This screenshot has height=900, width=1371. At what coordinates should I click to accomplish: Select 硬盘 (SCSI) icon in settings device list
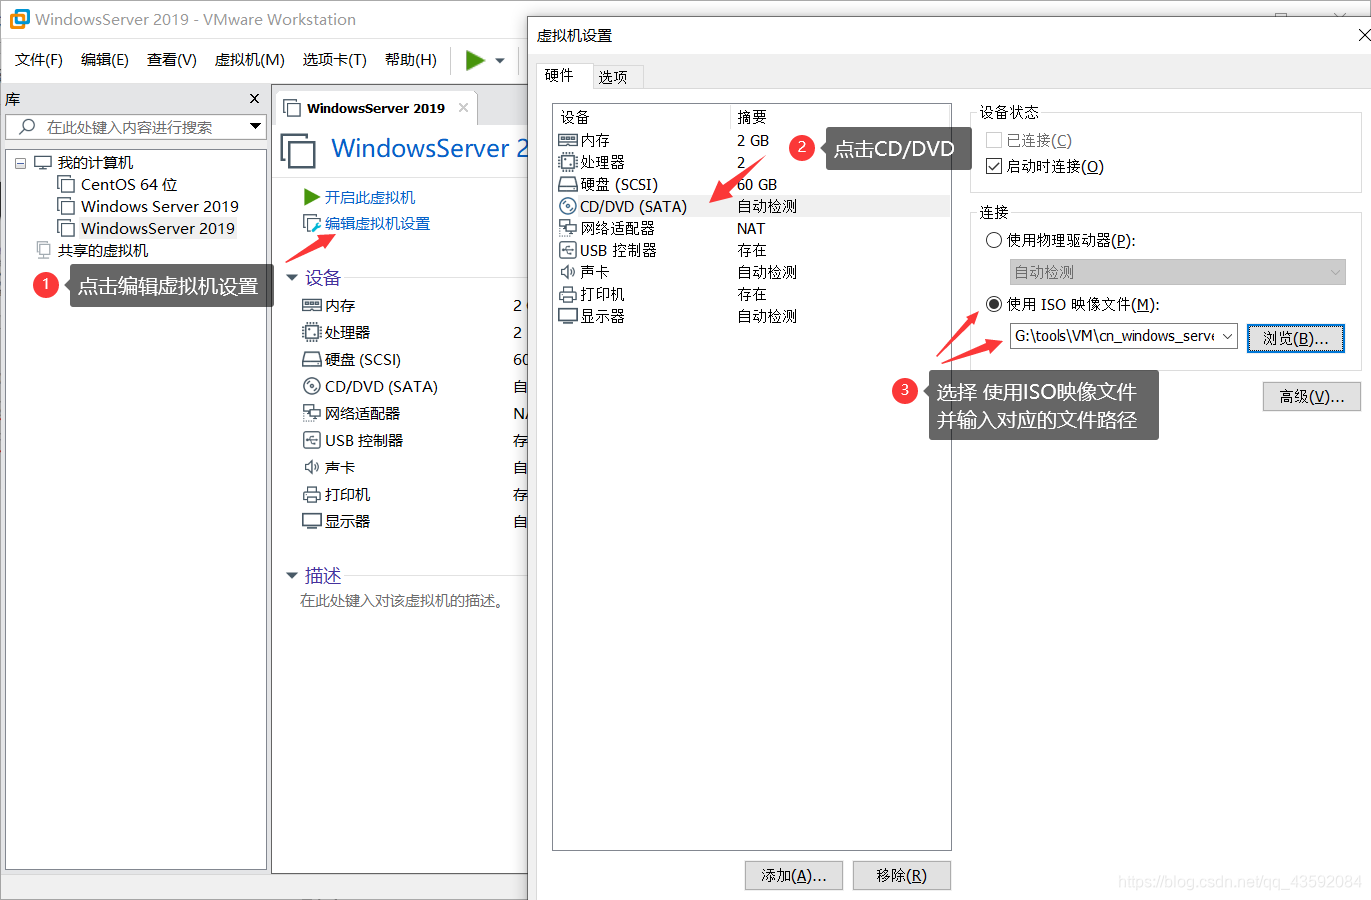click(x=567, y=184)
